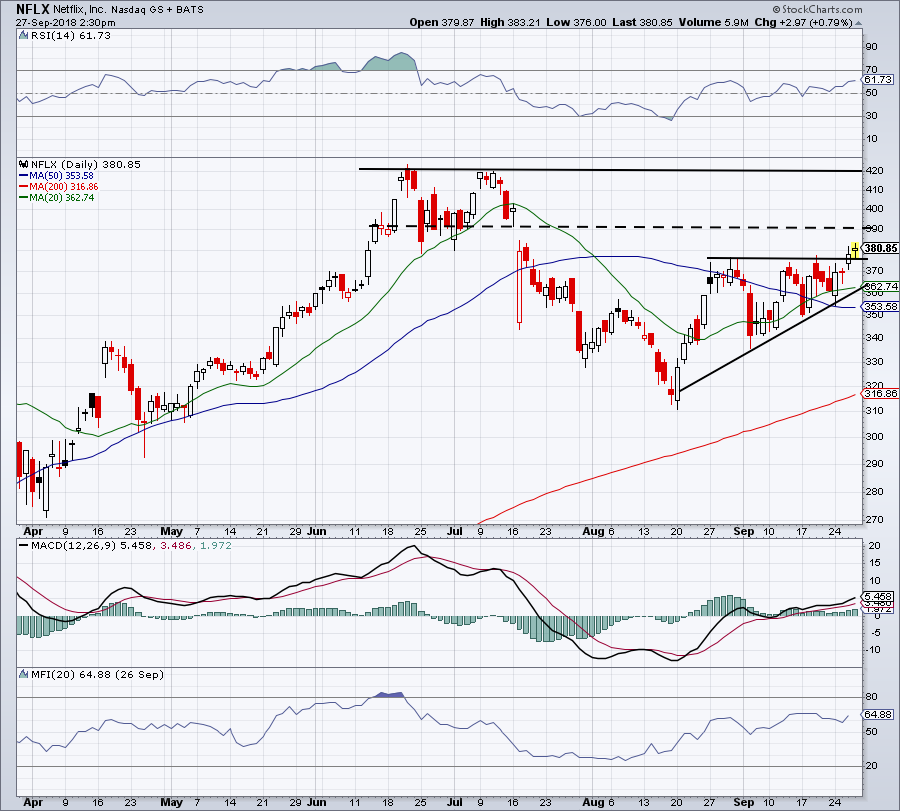Click the 'MFI(20) 64.88 (26 Sep)' panel label
Viewport: 900px width, 811px height.
tap(97, 674)
